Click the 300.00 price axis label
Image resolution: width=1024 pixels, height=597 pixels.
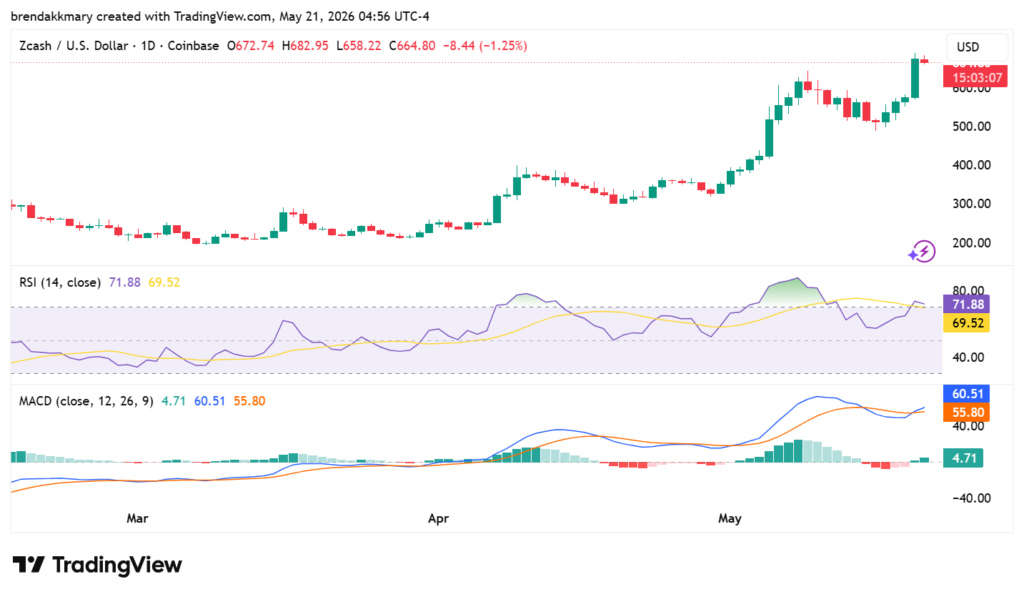click(x=972, y=203)
